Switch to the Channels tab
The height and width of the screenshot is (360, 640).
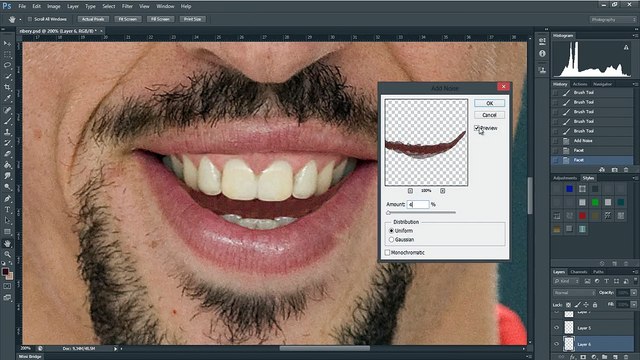pos(578,272)
